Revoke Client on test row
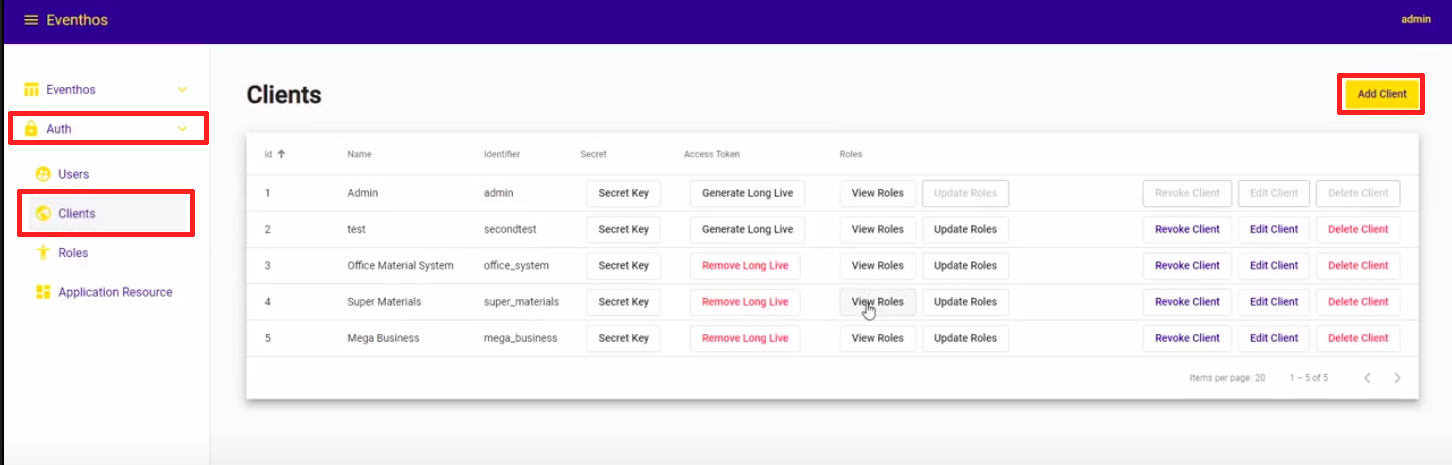 click(x=1187, y=229)
